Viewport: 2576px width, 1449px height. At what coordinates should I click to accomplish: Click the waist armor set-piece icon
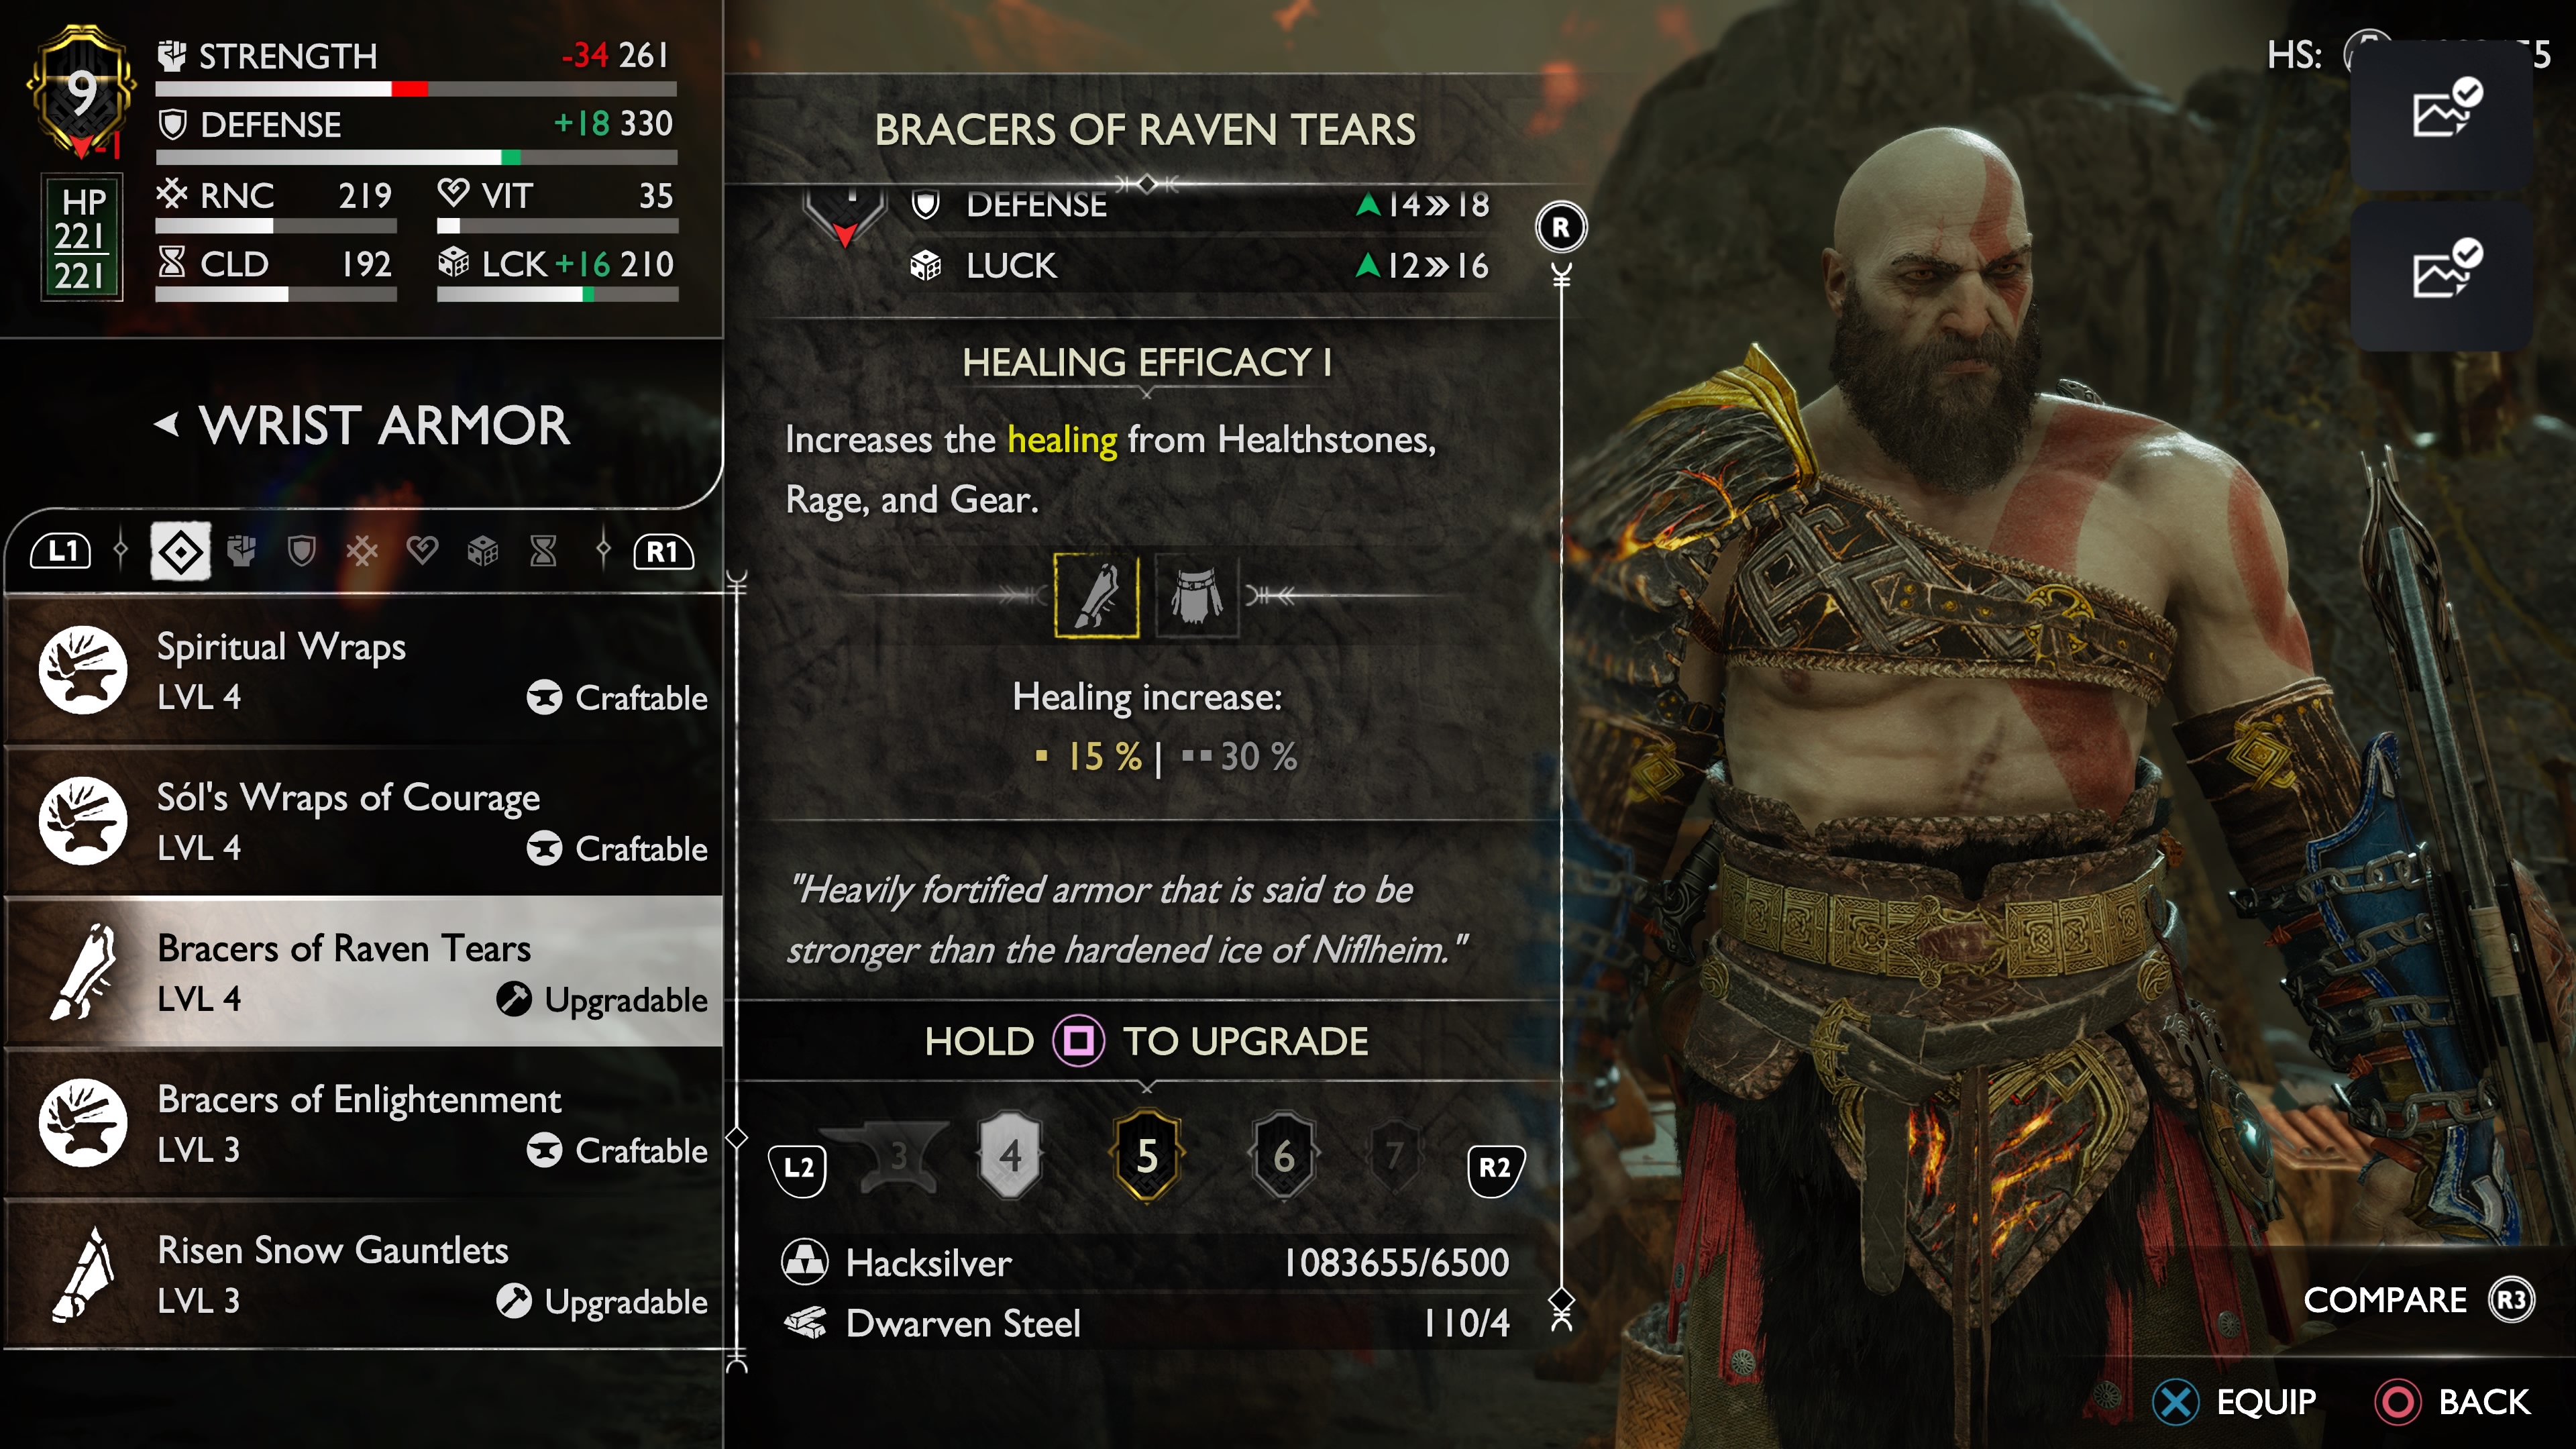[1196, 596]
